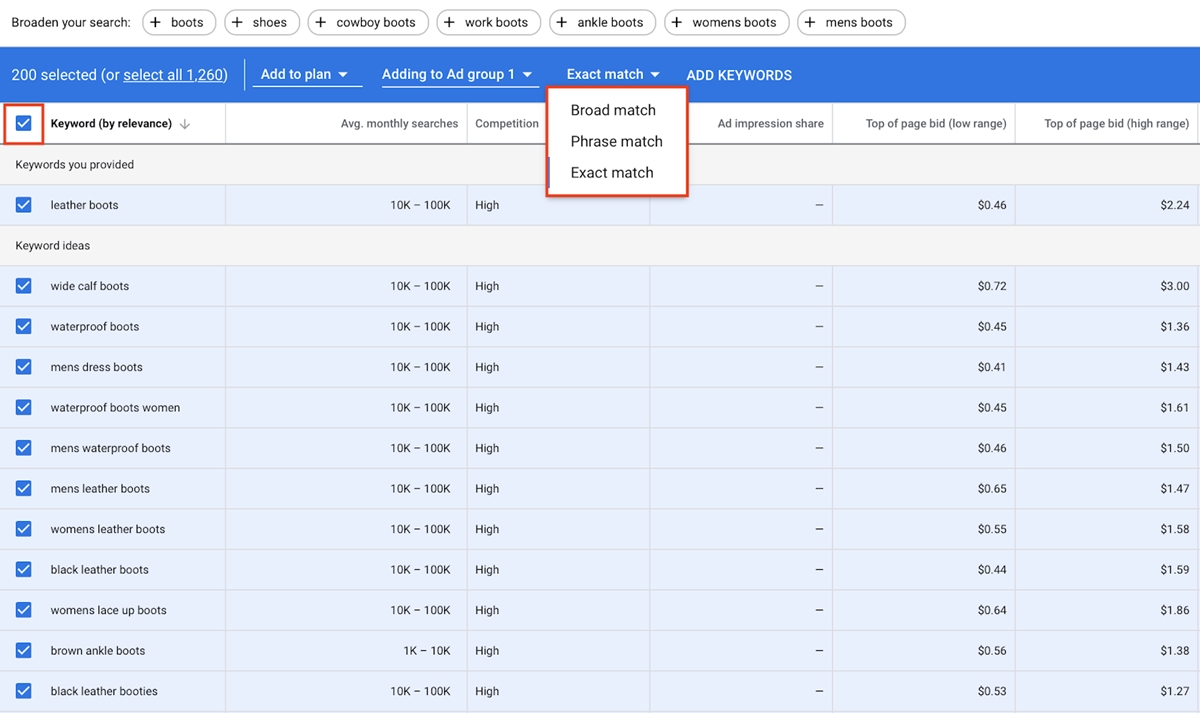Add womens boots suggestion chip
Screen dimensions: 1200x713
point(727,22)
